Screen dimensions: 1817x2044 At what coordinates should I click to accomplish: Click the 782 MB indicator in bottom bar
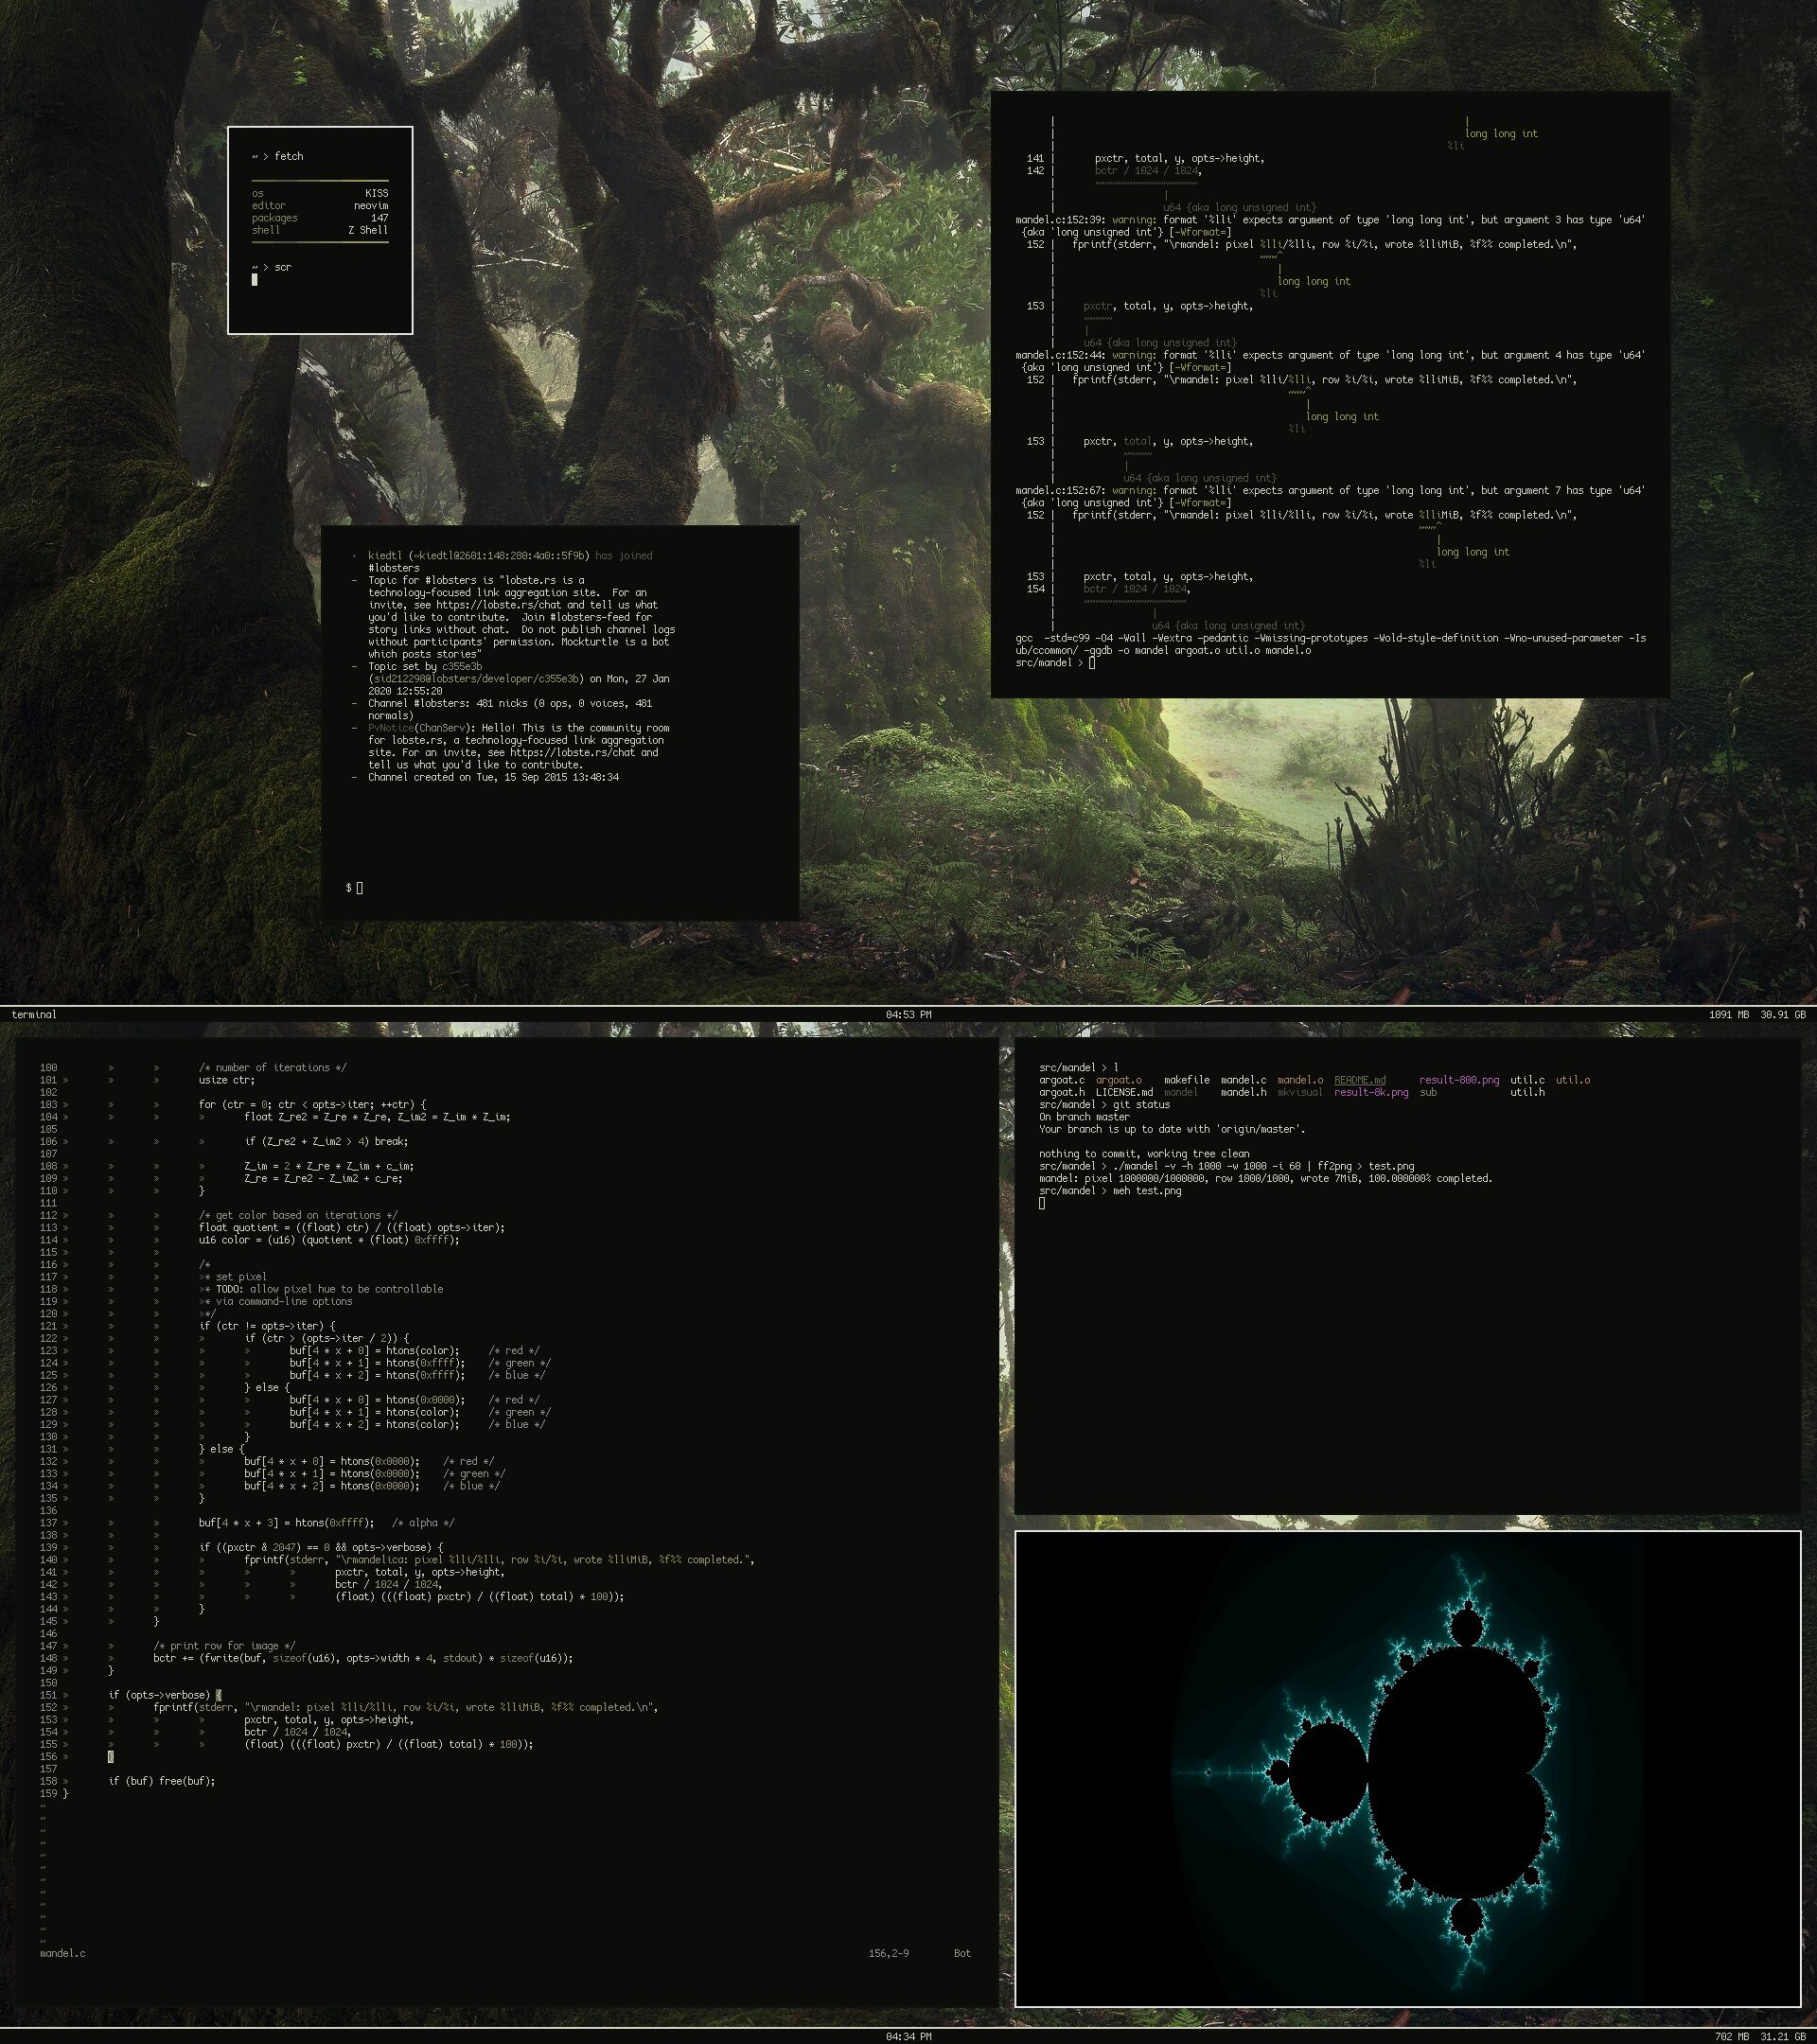tap(1732, 2036)
